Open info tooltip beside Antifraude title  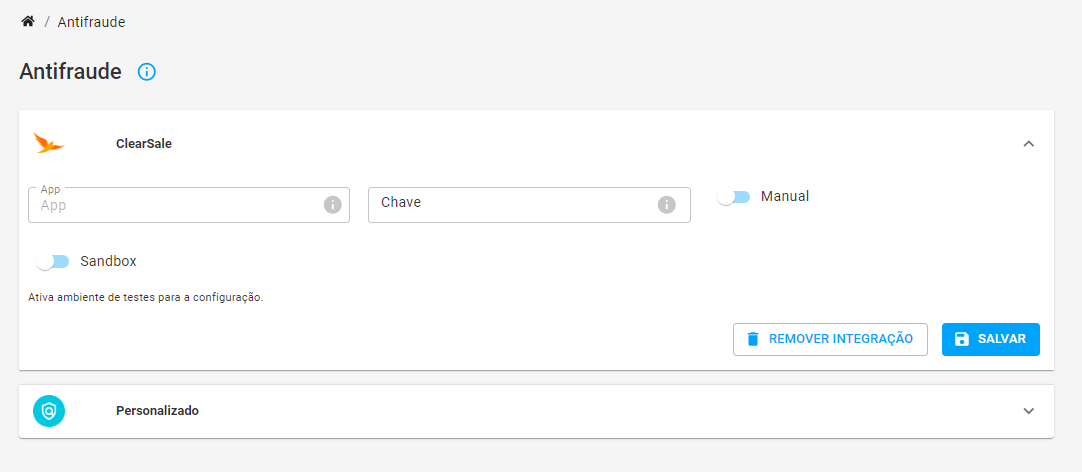tap(147, 72)
